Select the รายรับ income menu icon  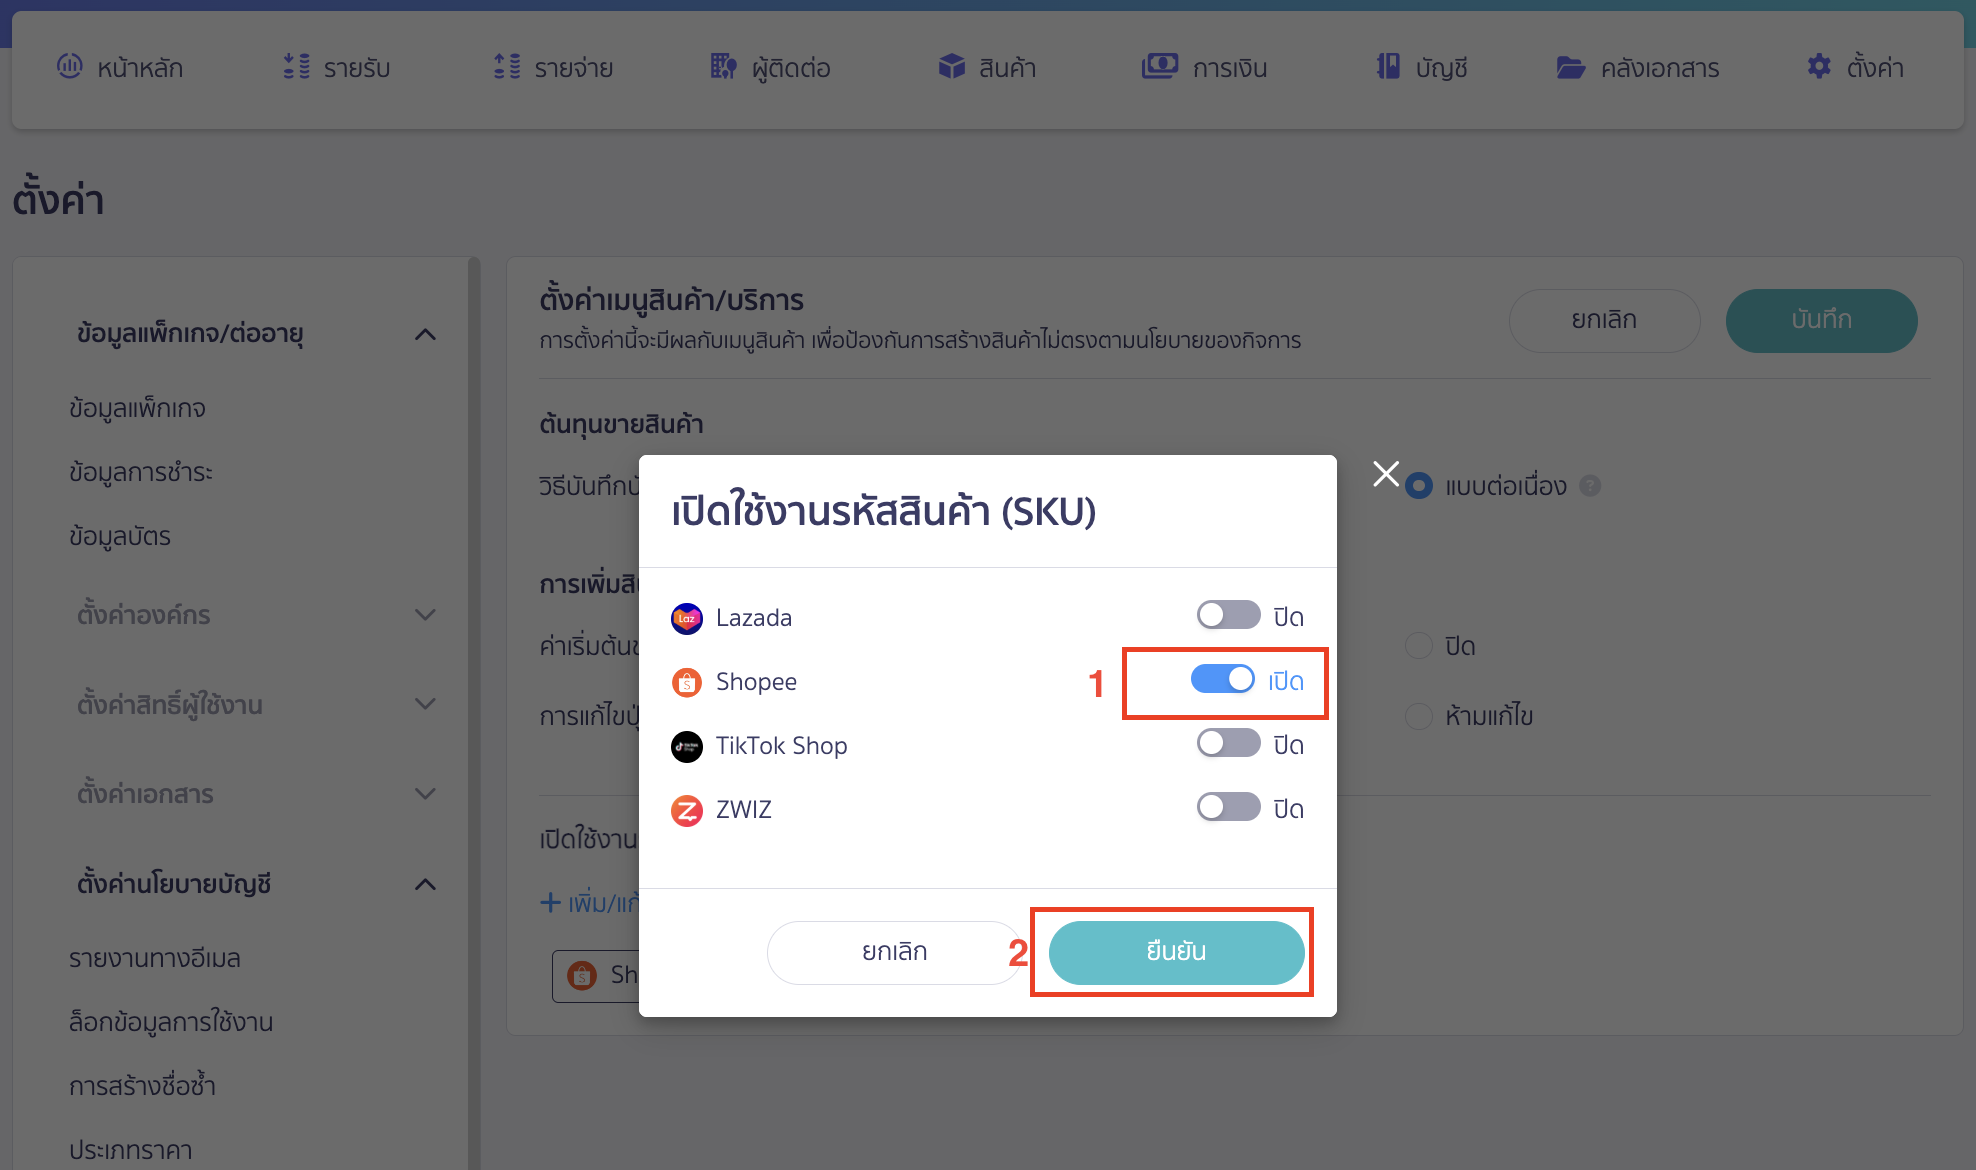tap(295, 67)
